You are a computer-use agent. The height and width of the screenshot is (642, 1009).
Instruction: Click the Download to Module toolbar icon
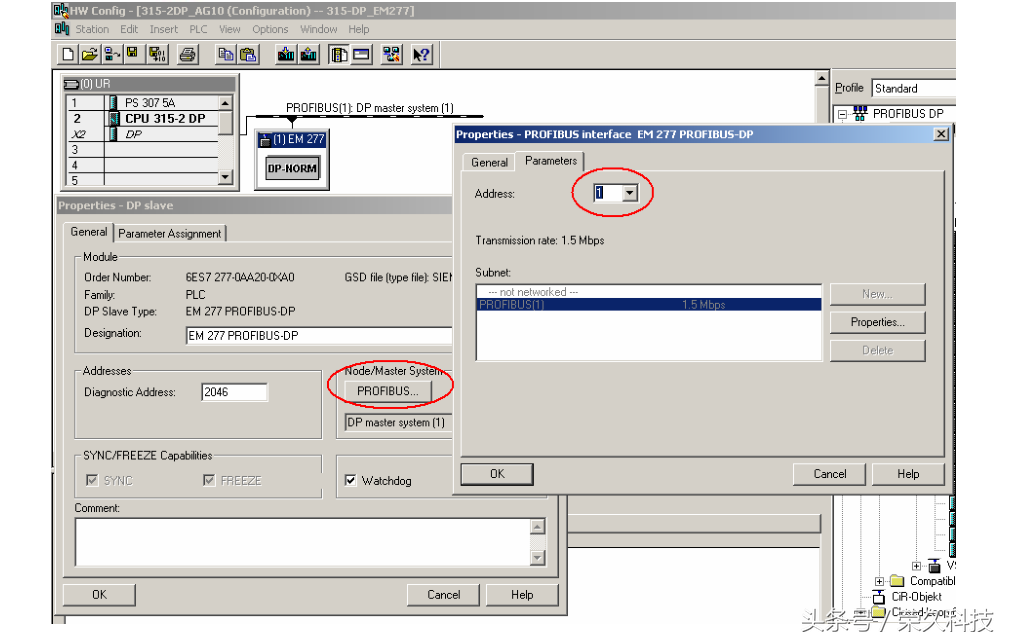(286, 55)
